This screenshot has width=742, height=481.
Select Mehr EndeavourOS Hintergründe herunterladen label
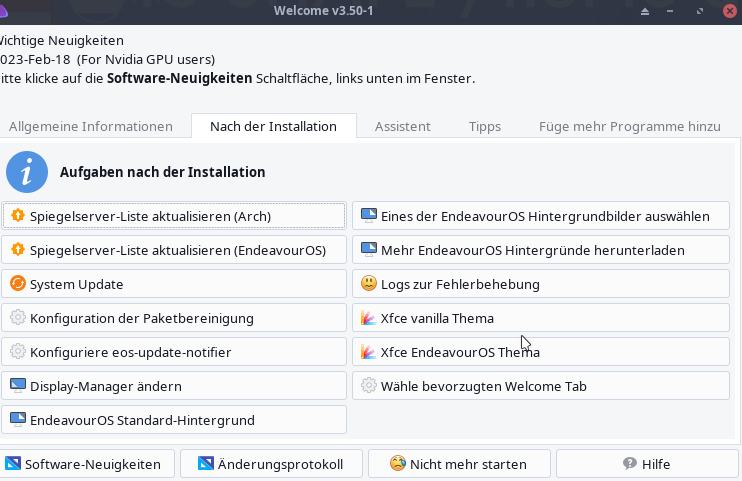pyautogui.click(x=533, y=250)
